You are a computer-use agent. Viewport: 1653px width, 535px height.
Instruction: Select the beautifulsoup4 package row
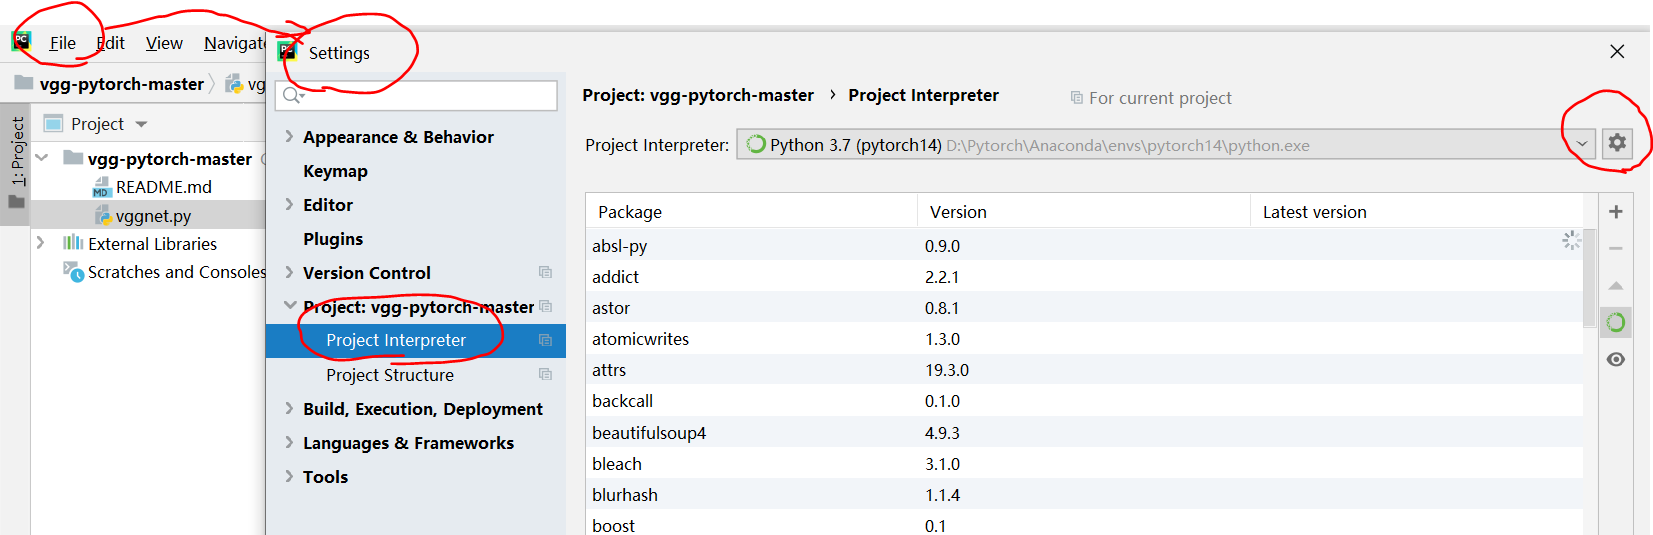click(x=1084, y=432)
